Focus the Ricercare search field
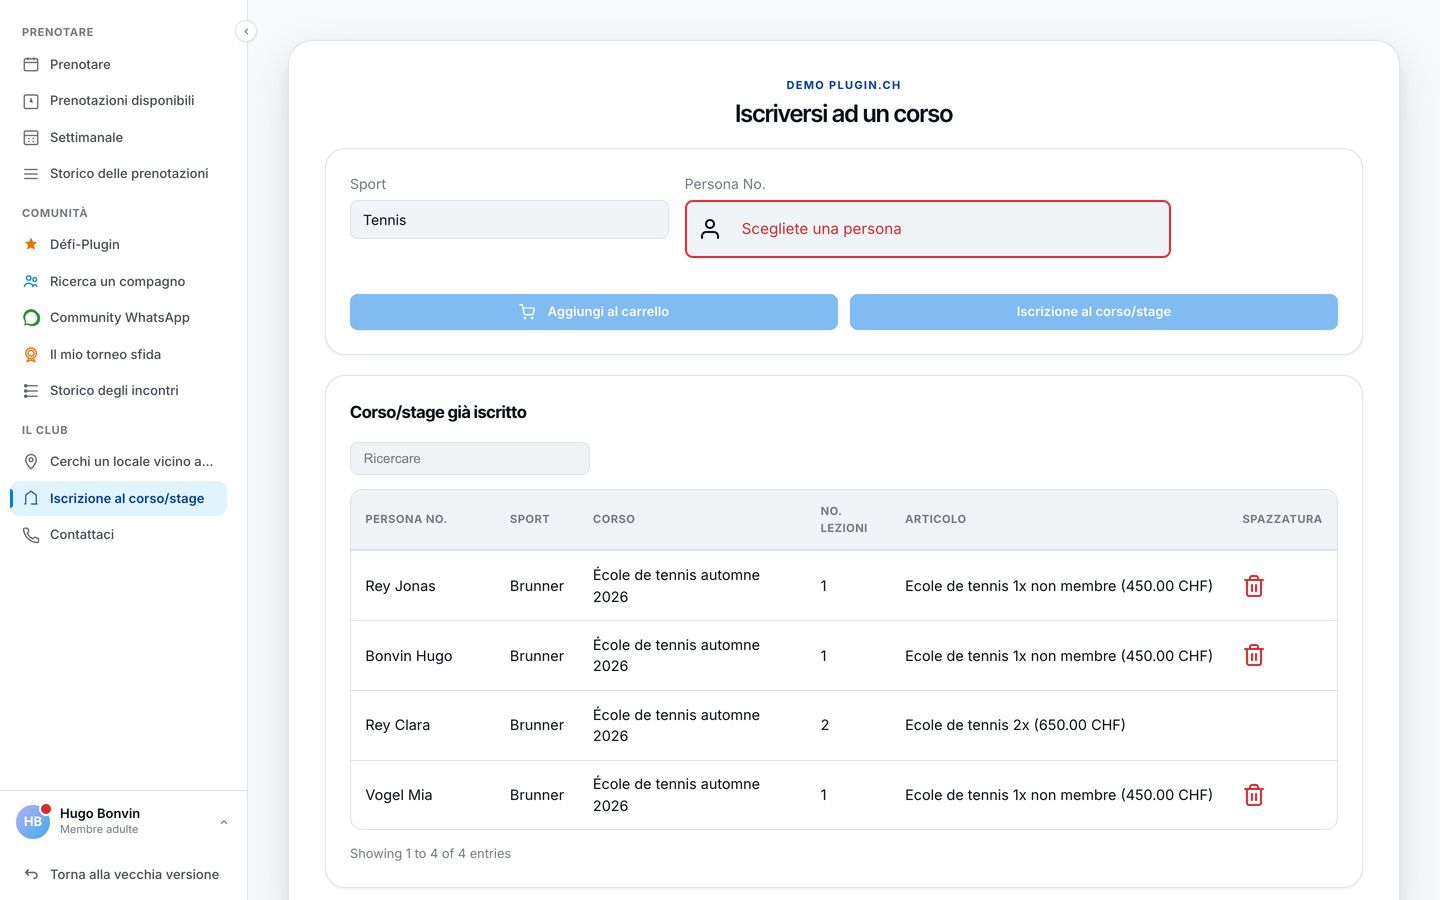1440x900 pixels. [470, 459]
